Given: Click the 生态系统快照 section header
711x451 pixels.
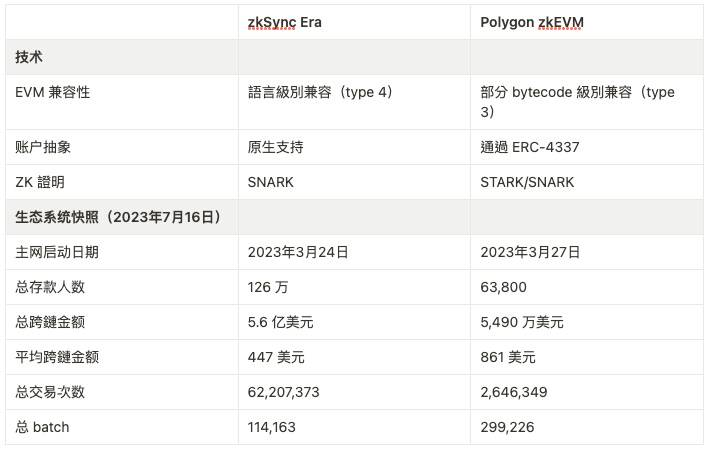Looking at the screenshot, I should point(122,217).
